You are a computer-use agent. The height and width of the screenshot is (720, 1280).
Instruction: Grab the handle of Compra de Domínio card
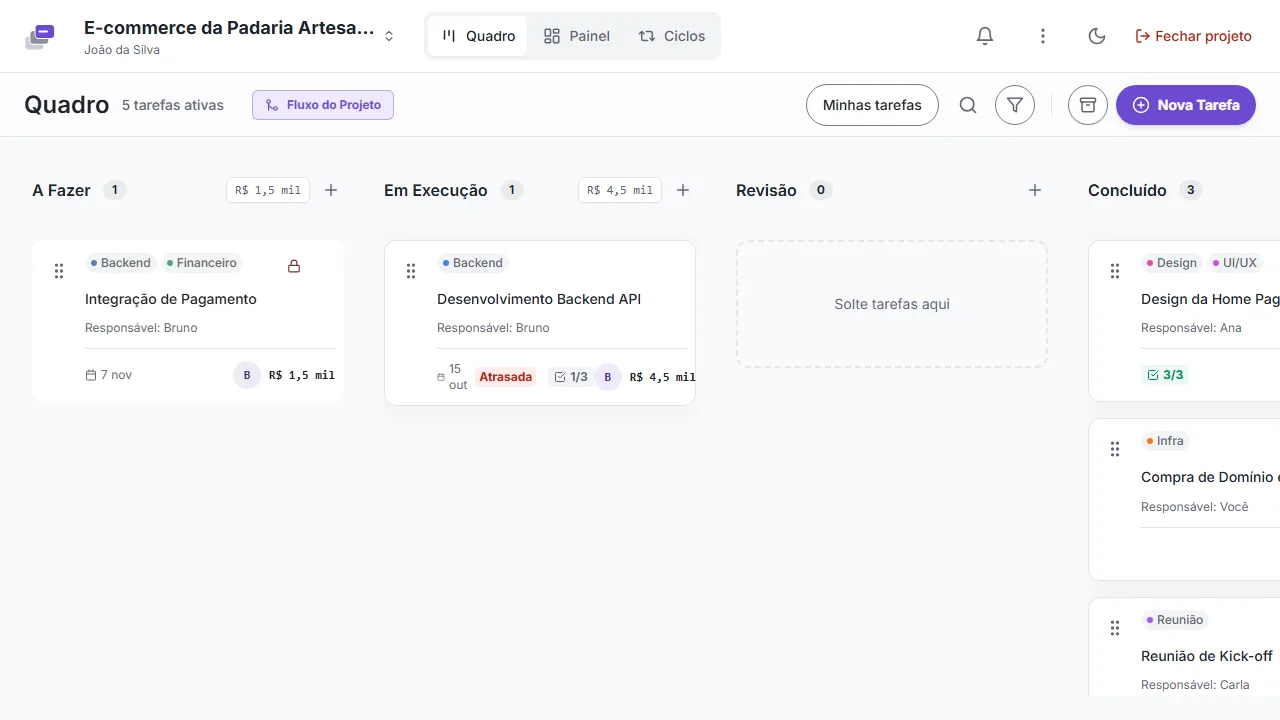1115,449
